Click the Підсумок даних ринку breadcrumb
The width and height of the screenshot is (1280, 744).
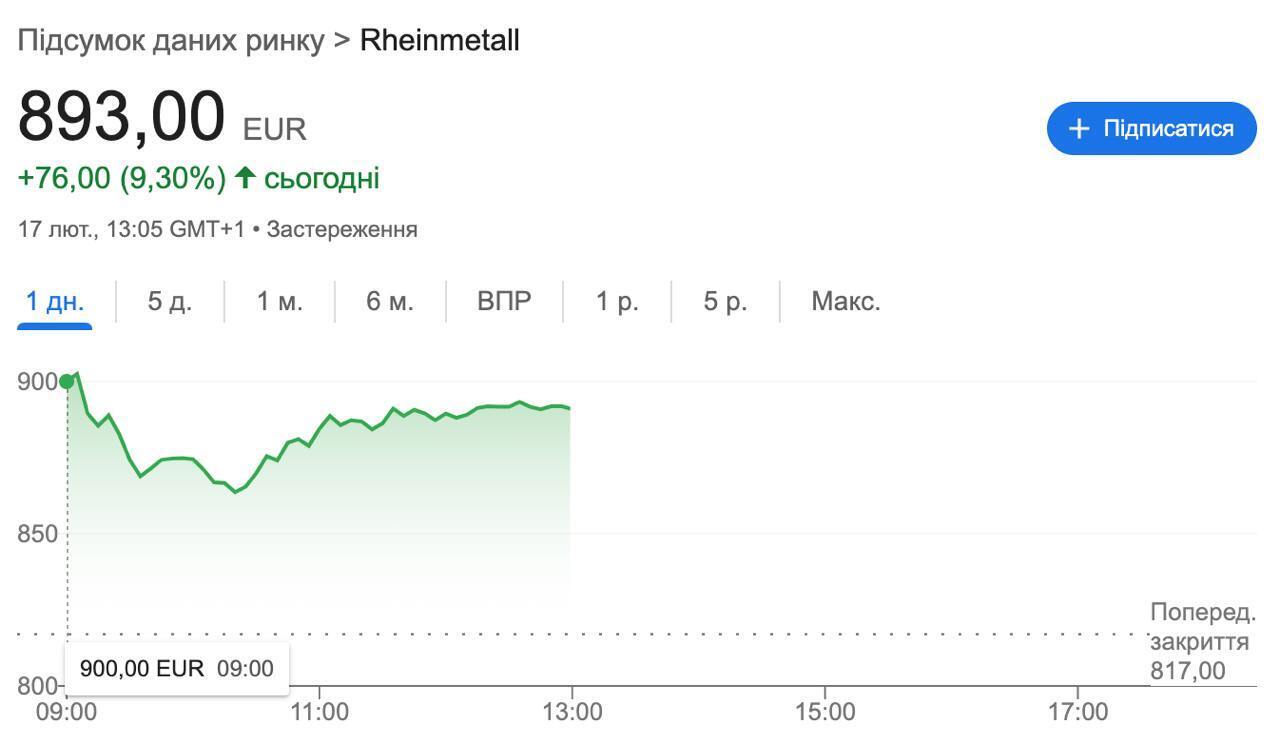pyautogui.click(x=171, y=41)
